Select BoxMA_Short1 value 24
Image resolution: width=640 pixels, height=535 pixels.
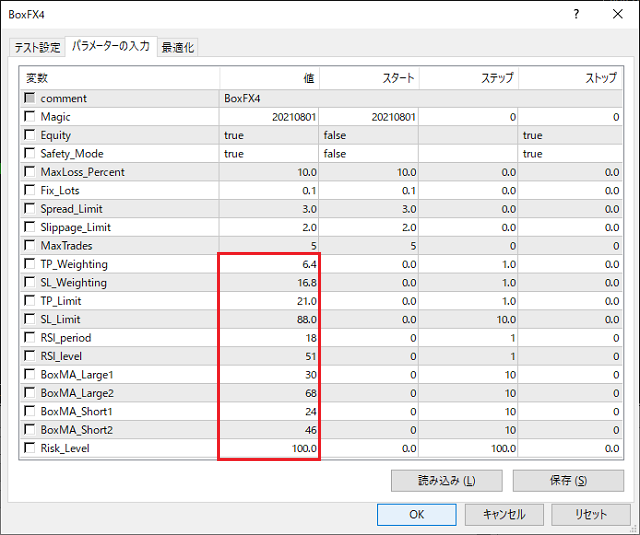point(269,411)
